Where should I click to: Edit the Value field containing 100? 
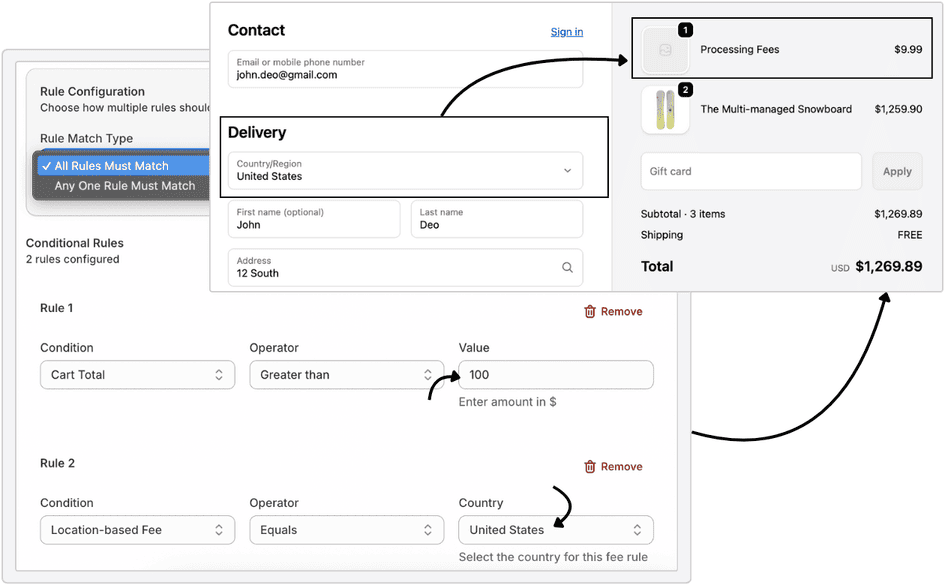coord(556,374)
